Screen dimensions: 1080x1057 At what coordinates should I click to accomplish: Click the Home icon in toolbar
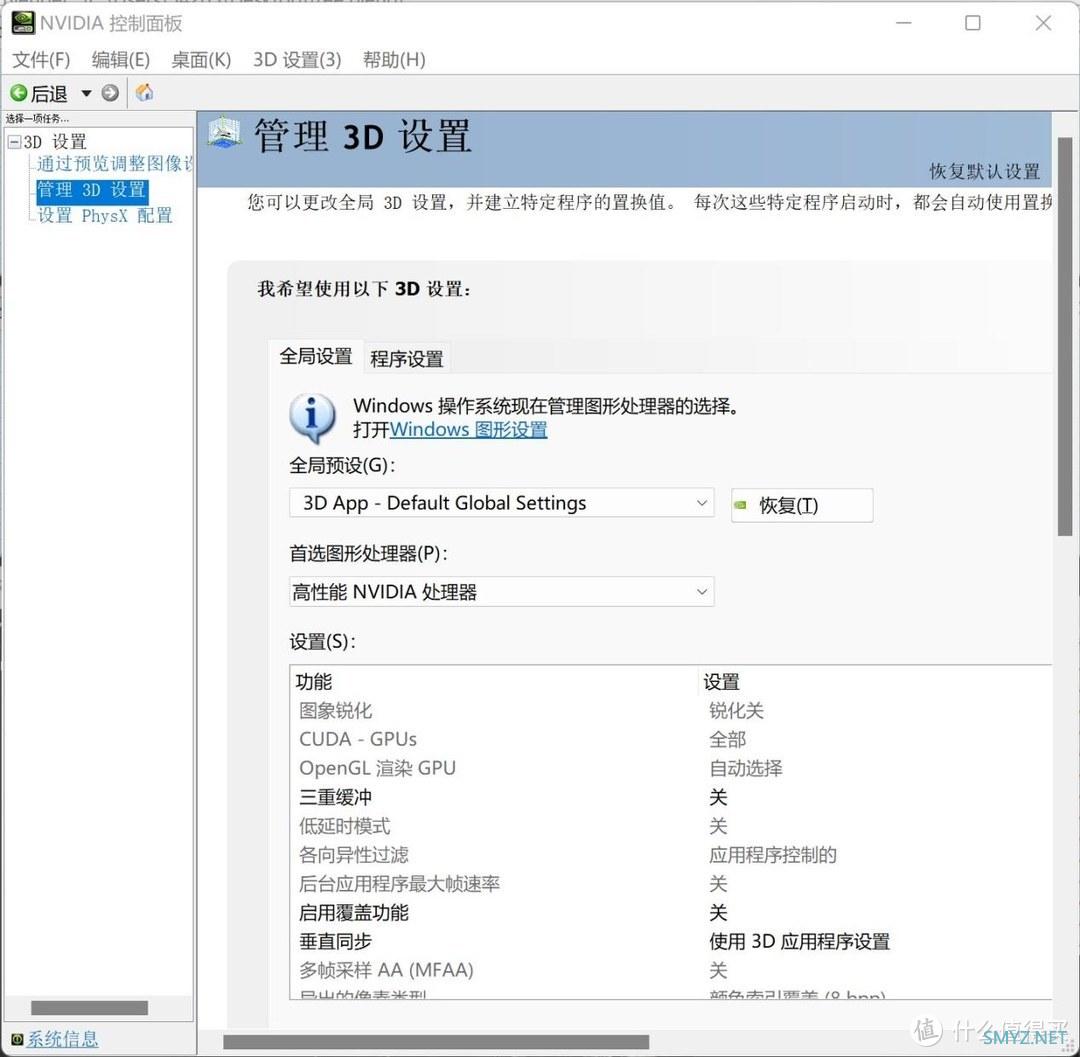[144, 92]
